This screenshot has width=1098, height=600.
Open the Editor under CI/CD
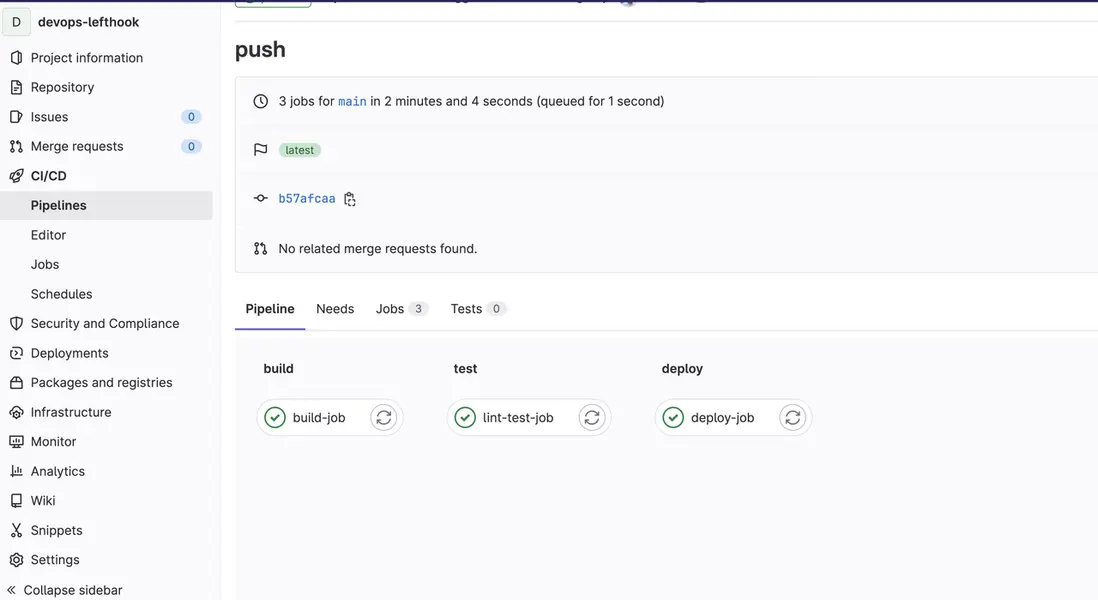pyautogui.click(x=48, y=235)
